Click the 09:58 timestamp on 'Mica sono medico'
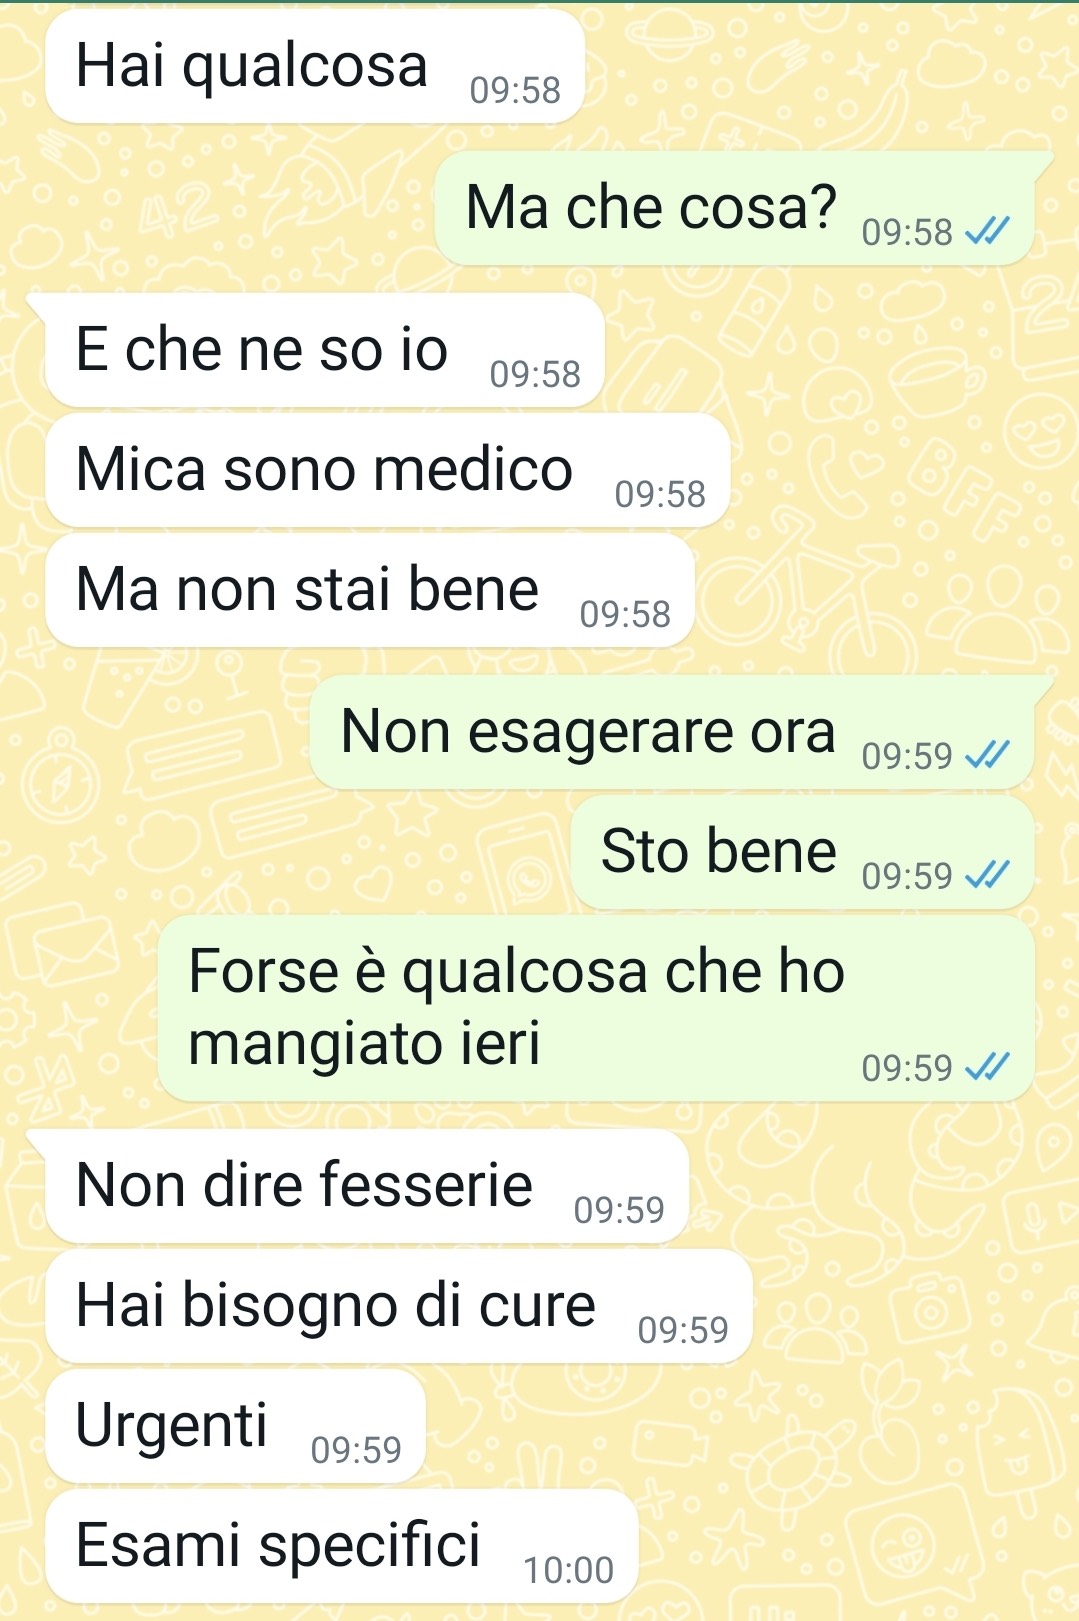The image size is (1079, 1621). click(660, 494)
